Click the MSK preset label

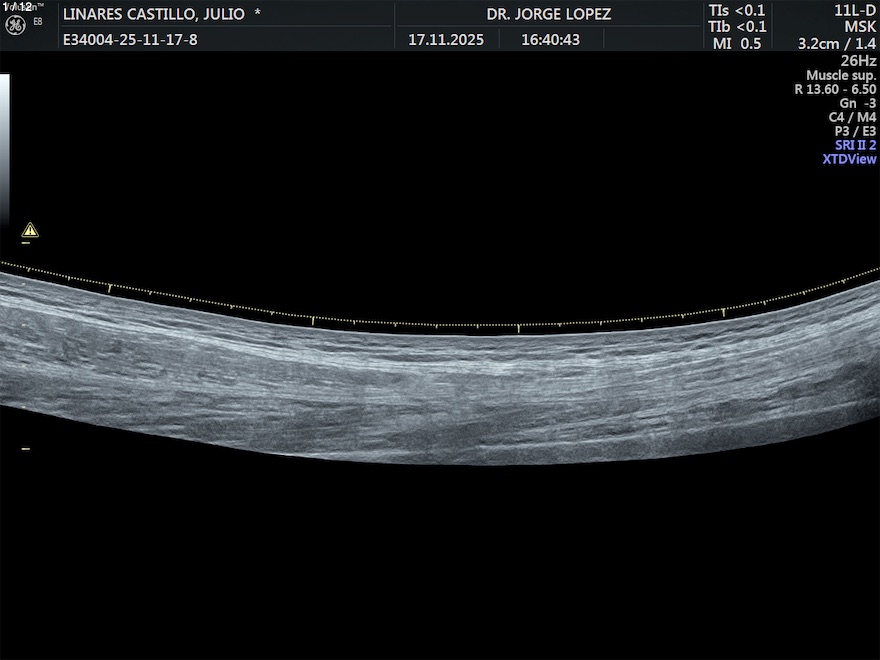[860, 27]
